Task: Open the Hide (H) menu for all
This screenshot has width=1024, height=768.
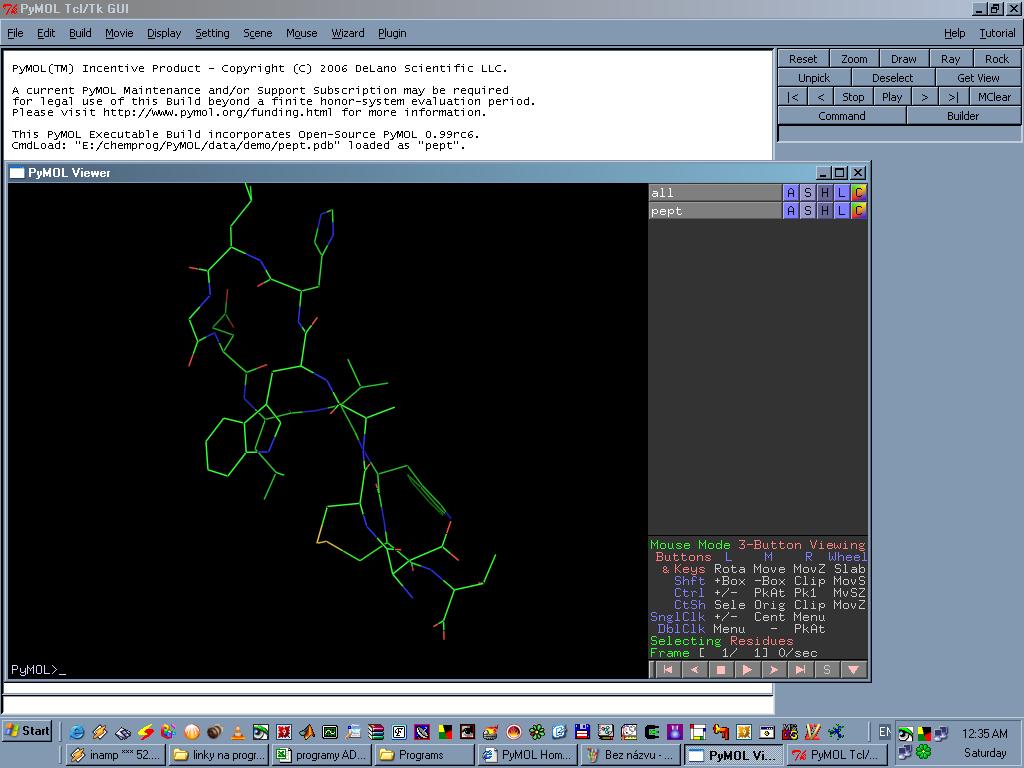Action: click(x=825, y=193)
